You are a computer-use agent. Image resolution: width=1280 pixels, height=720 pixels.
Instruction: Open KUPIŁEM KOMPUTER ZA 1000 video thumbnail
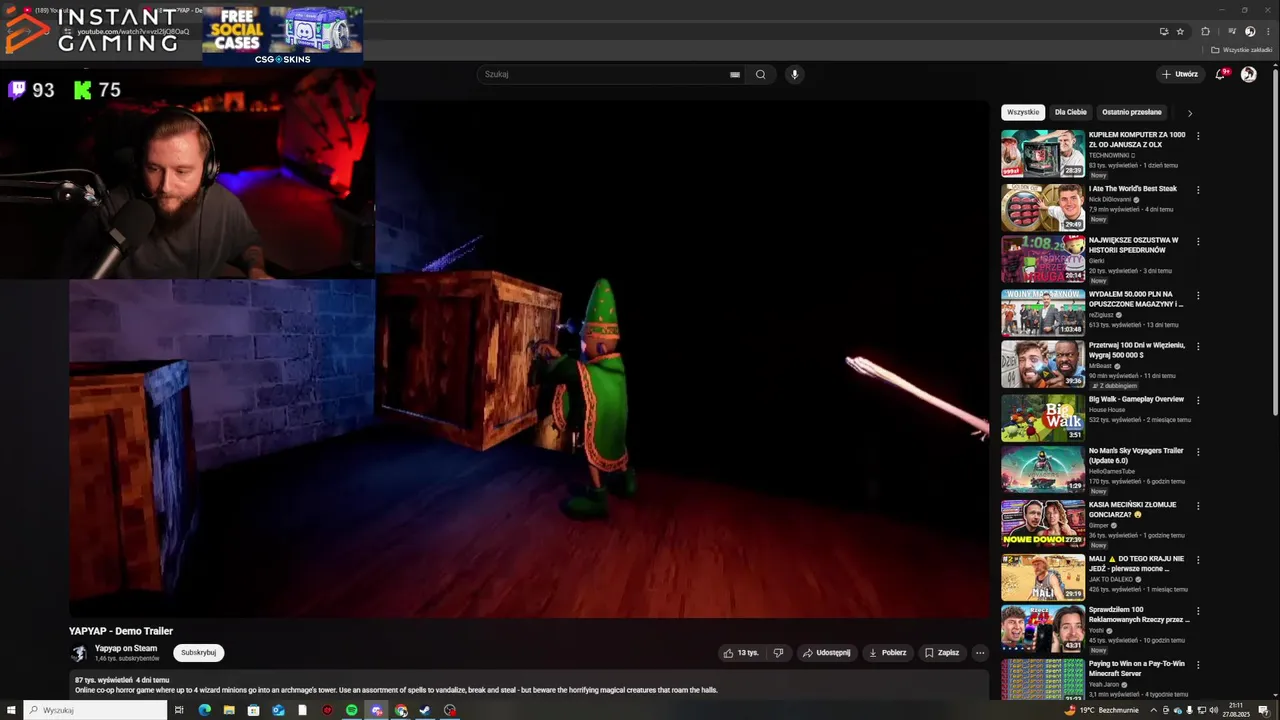click(1043, 153)
